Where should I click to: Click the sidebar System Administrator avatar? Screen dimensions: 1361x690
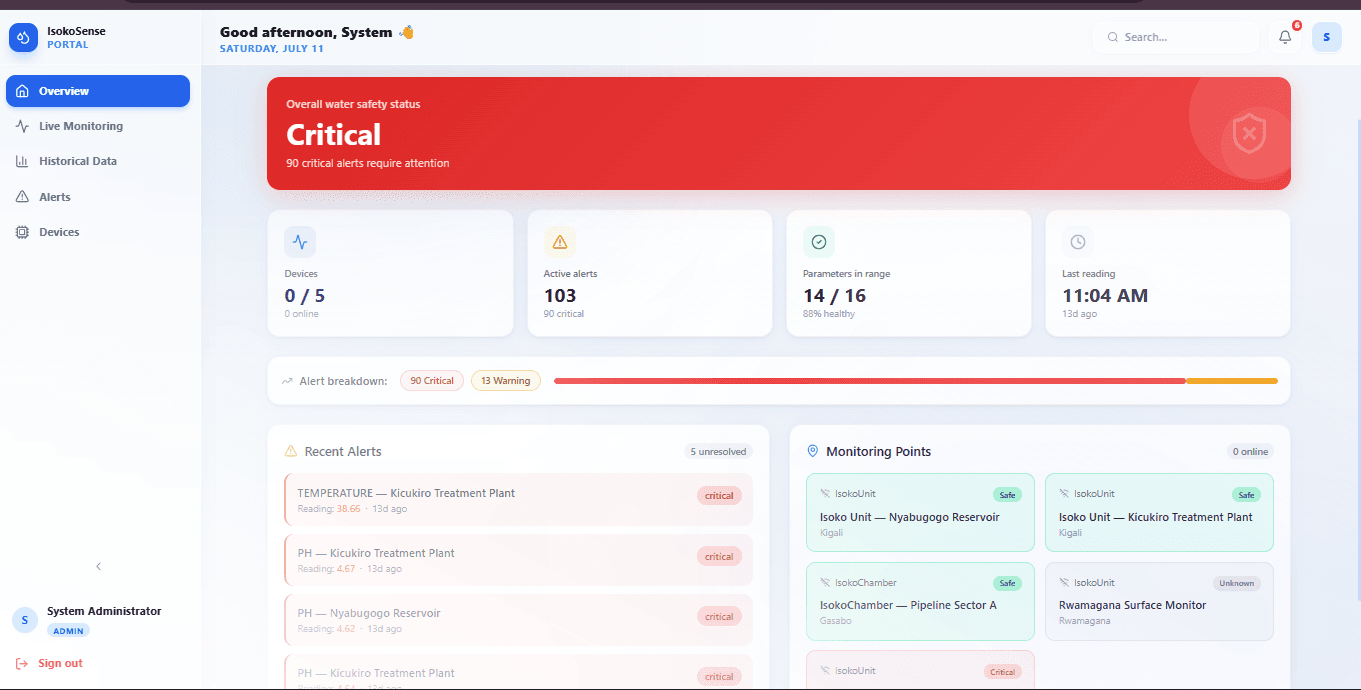[25, 620]
